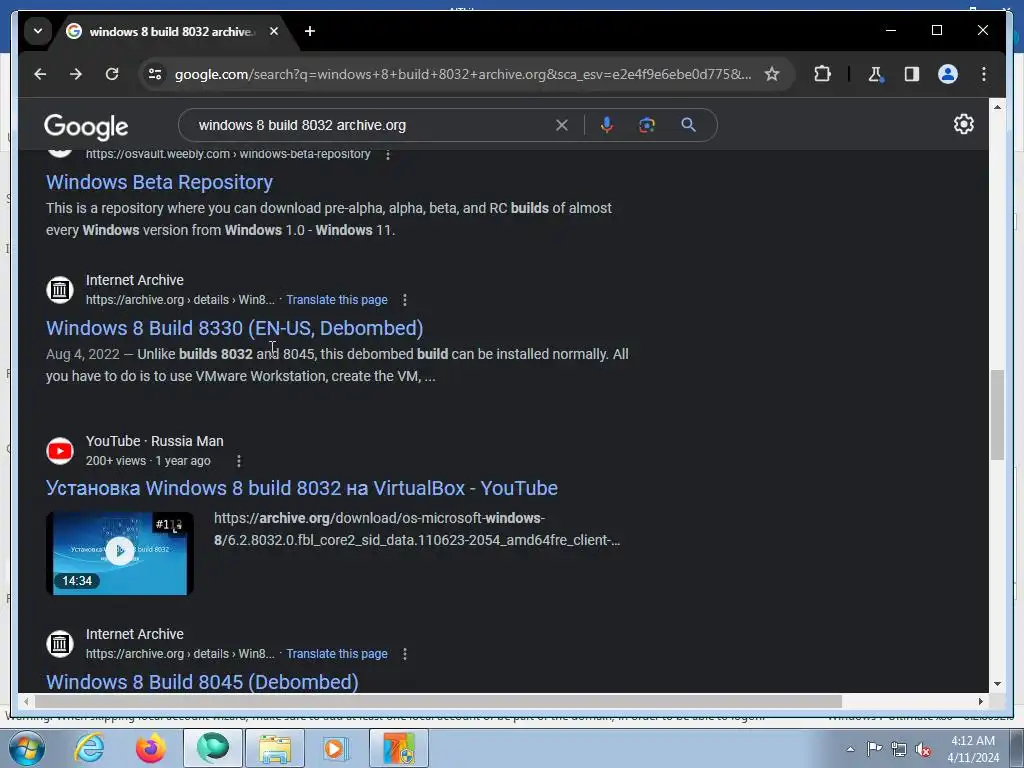Click the Google logo
The height and width of the screenshot is (768, 1024).
tap(86, 126)
